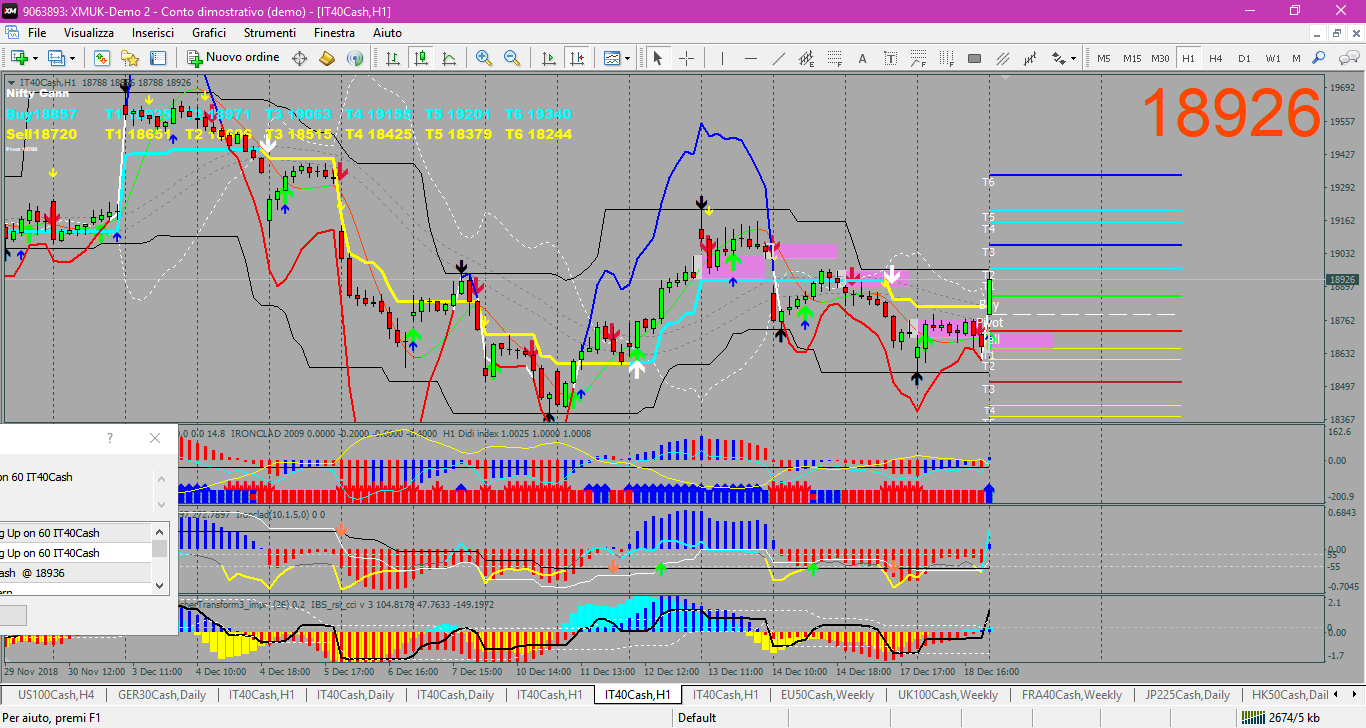Select the text 'A' tool
The image size is (1366, 728).
pos(862,58)
